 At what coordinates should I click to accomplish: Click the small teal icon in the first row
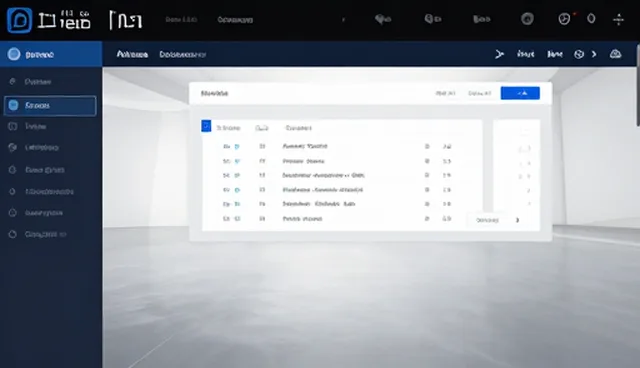click(237, 146)
